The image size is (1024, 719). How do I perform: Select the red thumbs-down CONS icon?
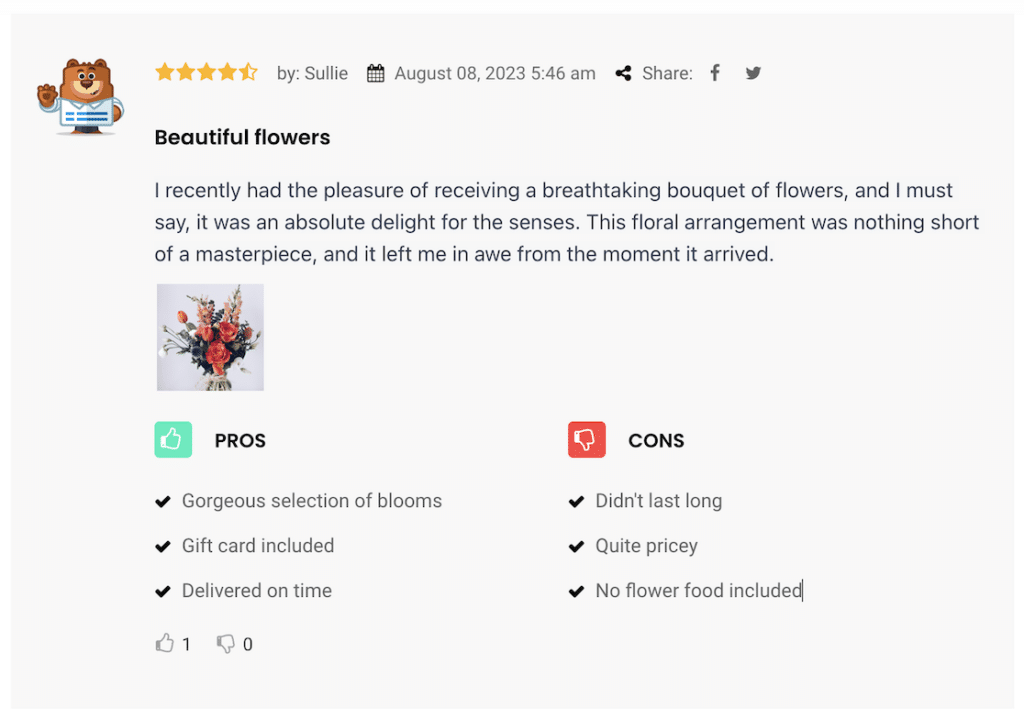(x=586, y=440)
